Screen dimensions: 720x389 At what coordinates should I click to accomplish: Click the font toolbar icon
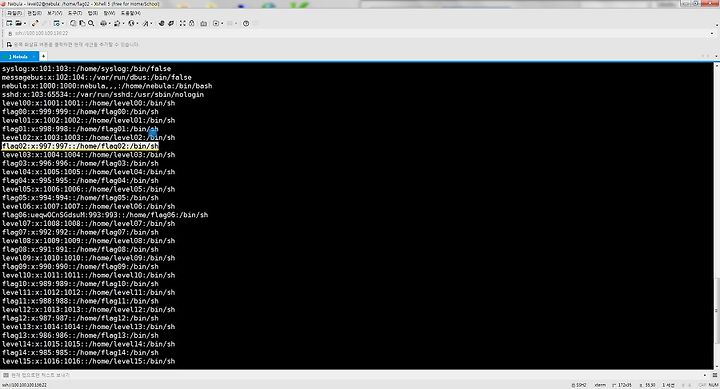tap(146, 23)
